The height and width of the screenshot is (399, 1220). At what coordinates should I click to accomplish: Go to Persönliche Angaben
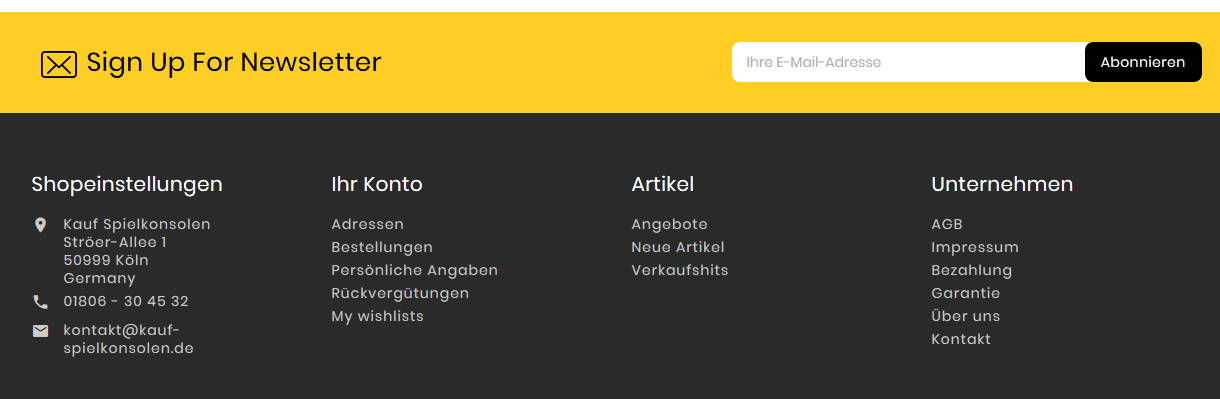pos(414,270)
